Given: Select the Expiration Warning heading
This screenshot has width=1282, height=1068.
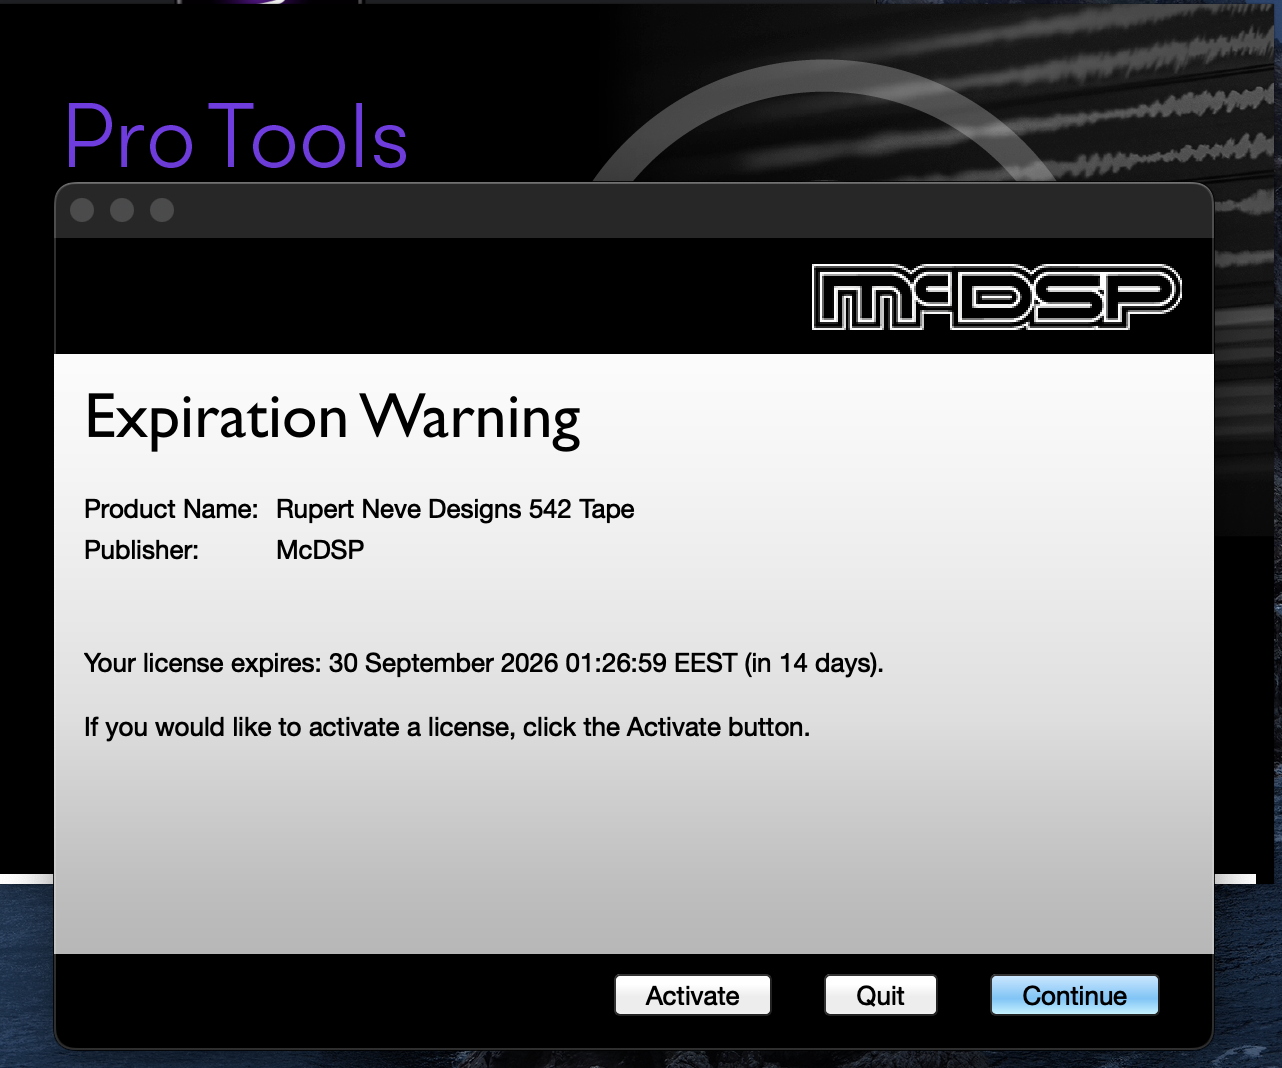Looking at the screenshot, I should point(333,418).
